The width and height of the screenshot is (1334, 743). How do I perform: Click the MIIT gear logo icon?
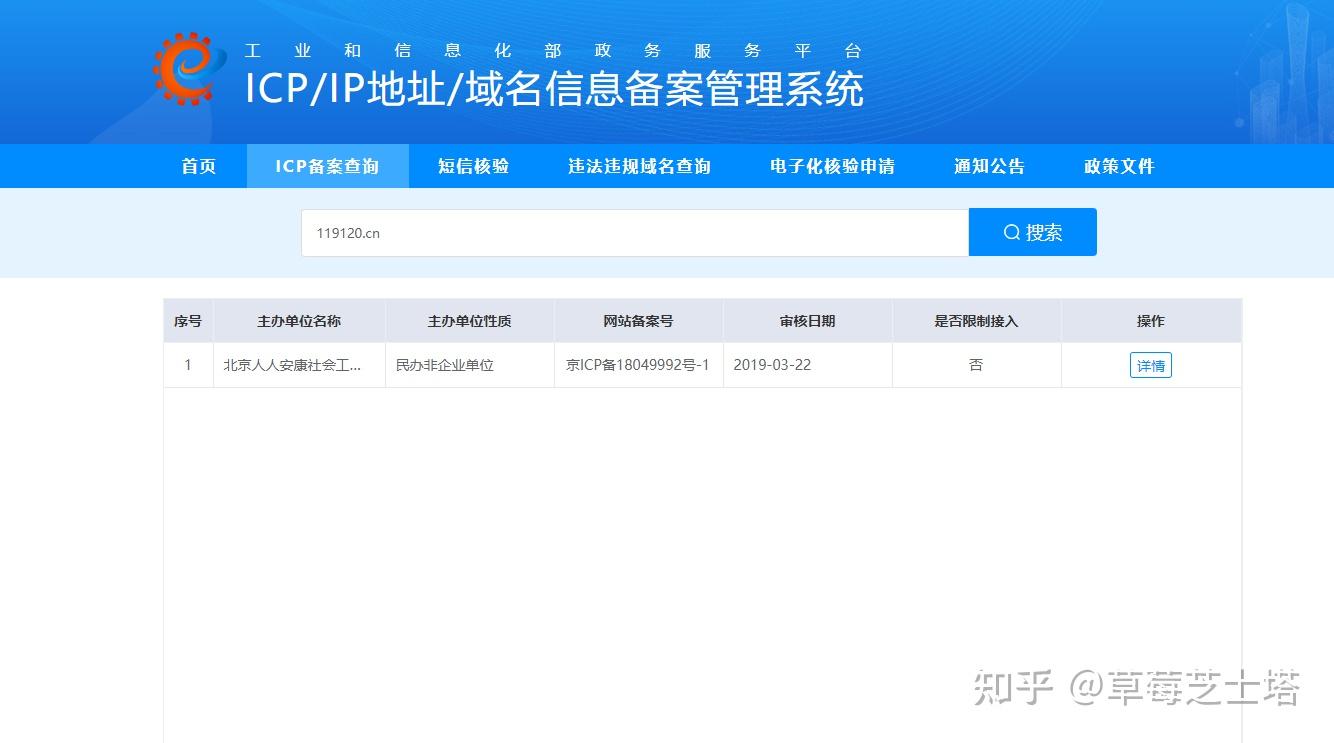point(190,69)
